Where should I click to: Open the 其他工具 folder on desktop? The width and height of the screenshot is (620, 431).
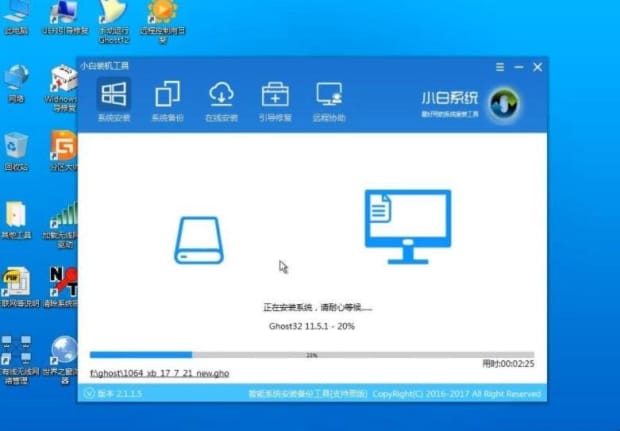(x=16, y=218)
